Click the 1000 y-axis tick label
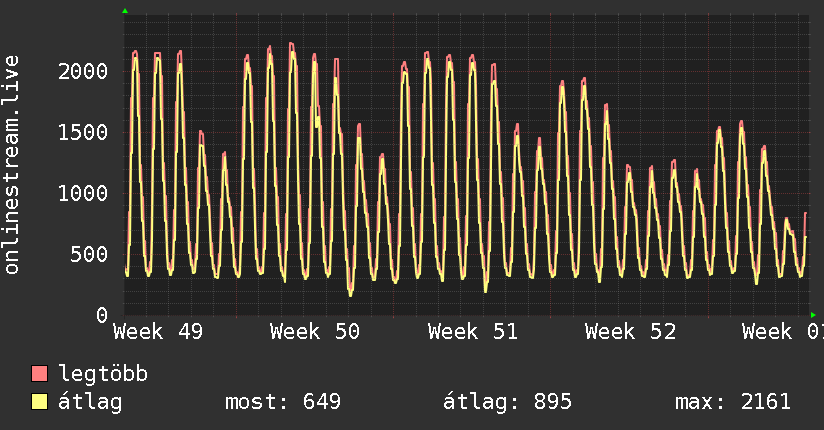This screenshot has height=430, width=824. (83, 193)
